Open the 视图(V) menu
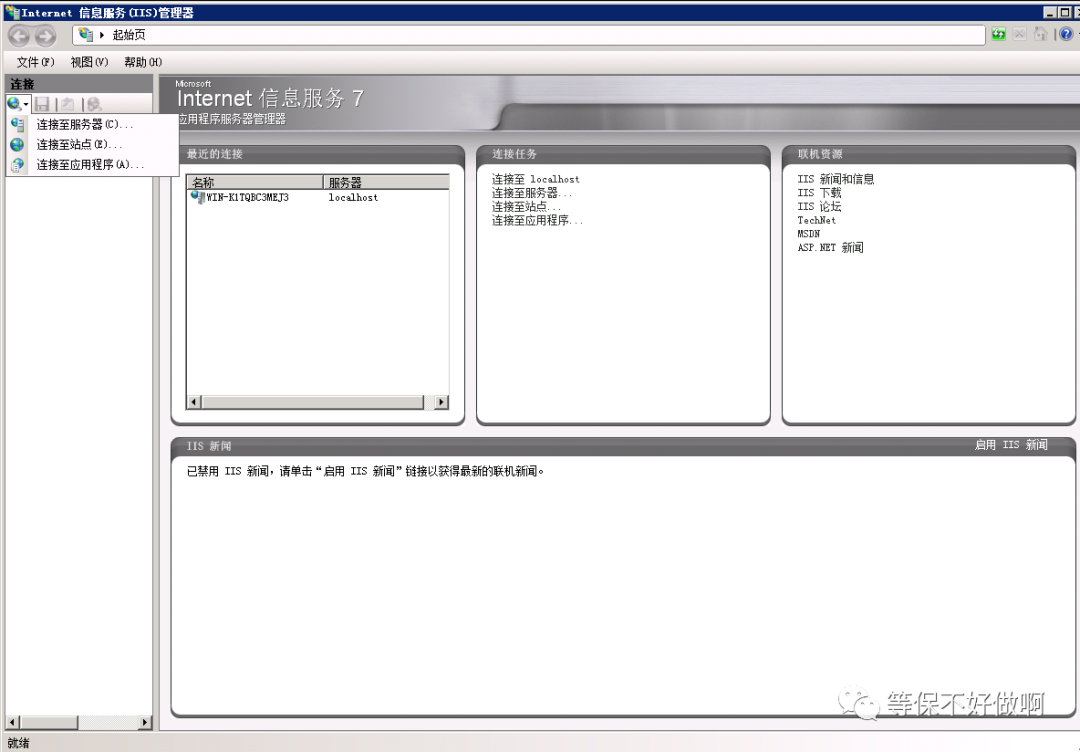Image resolution: width=1080 pixels, height=752 pixels. click(90, 62)
